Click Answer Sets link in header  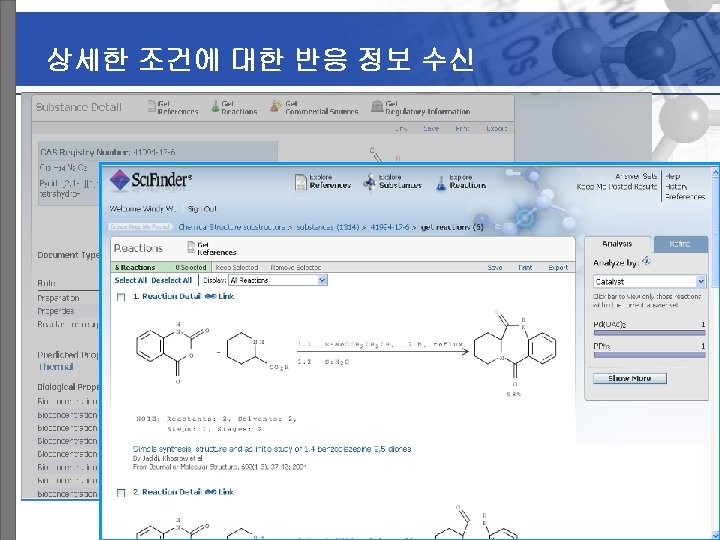[636, 176]
